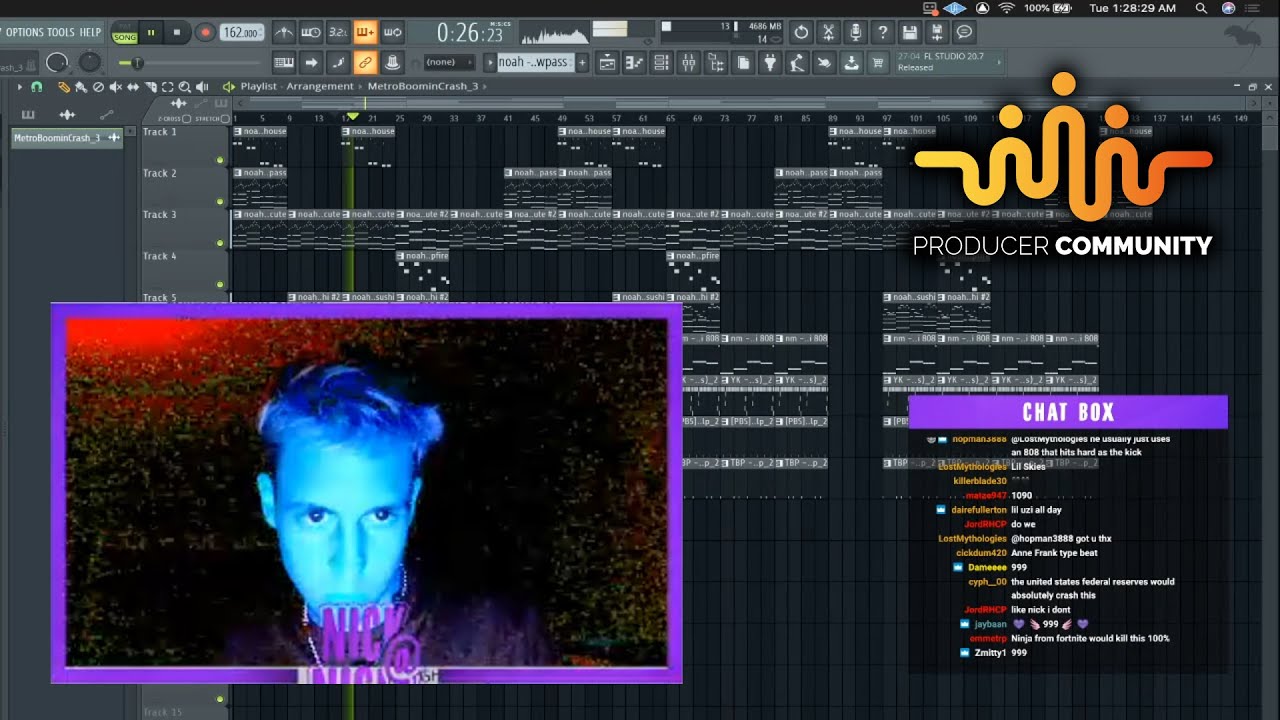Add new pattern with plus button
Image resolution: width=1280 pixels, height=720 pixels.
point(582,62)
